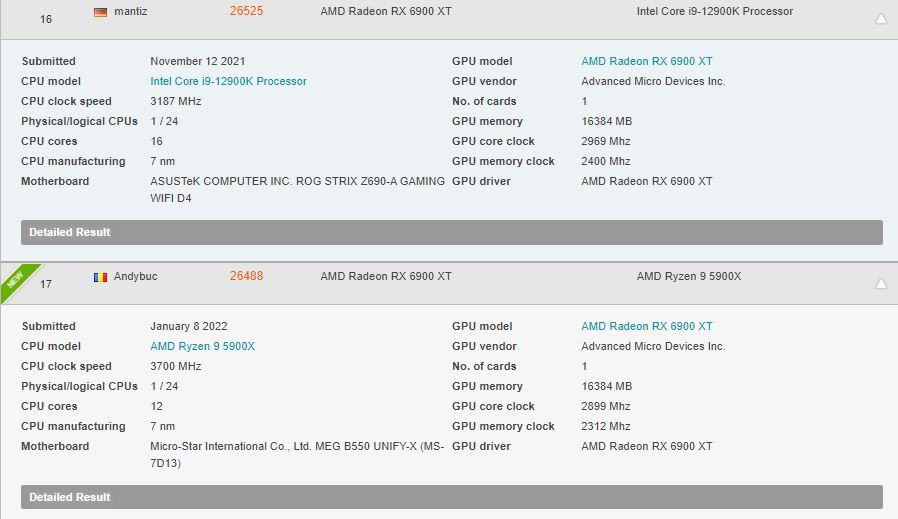Collapse the mantiz result row arrow
This screenshot has height=519, width=898.
pyautogui.click(x=881, y=19)
